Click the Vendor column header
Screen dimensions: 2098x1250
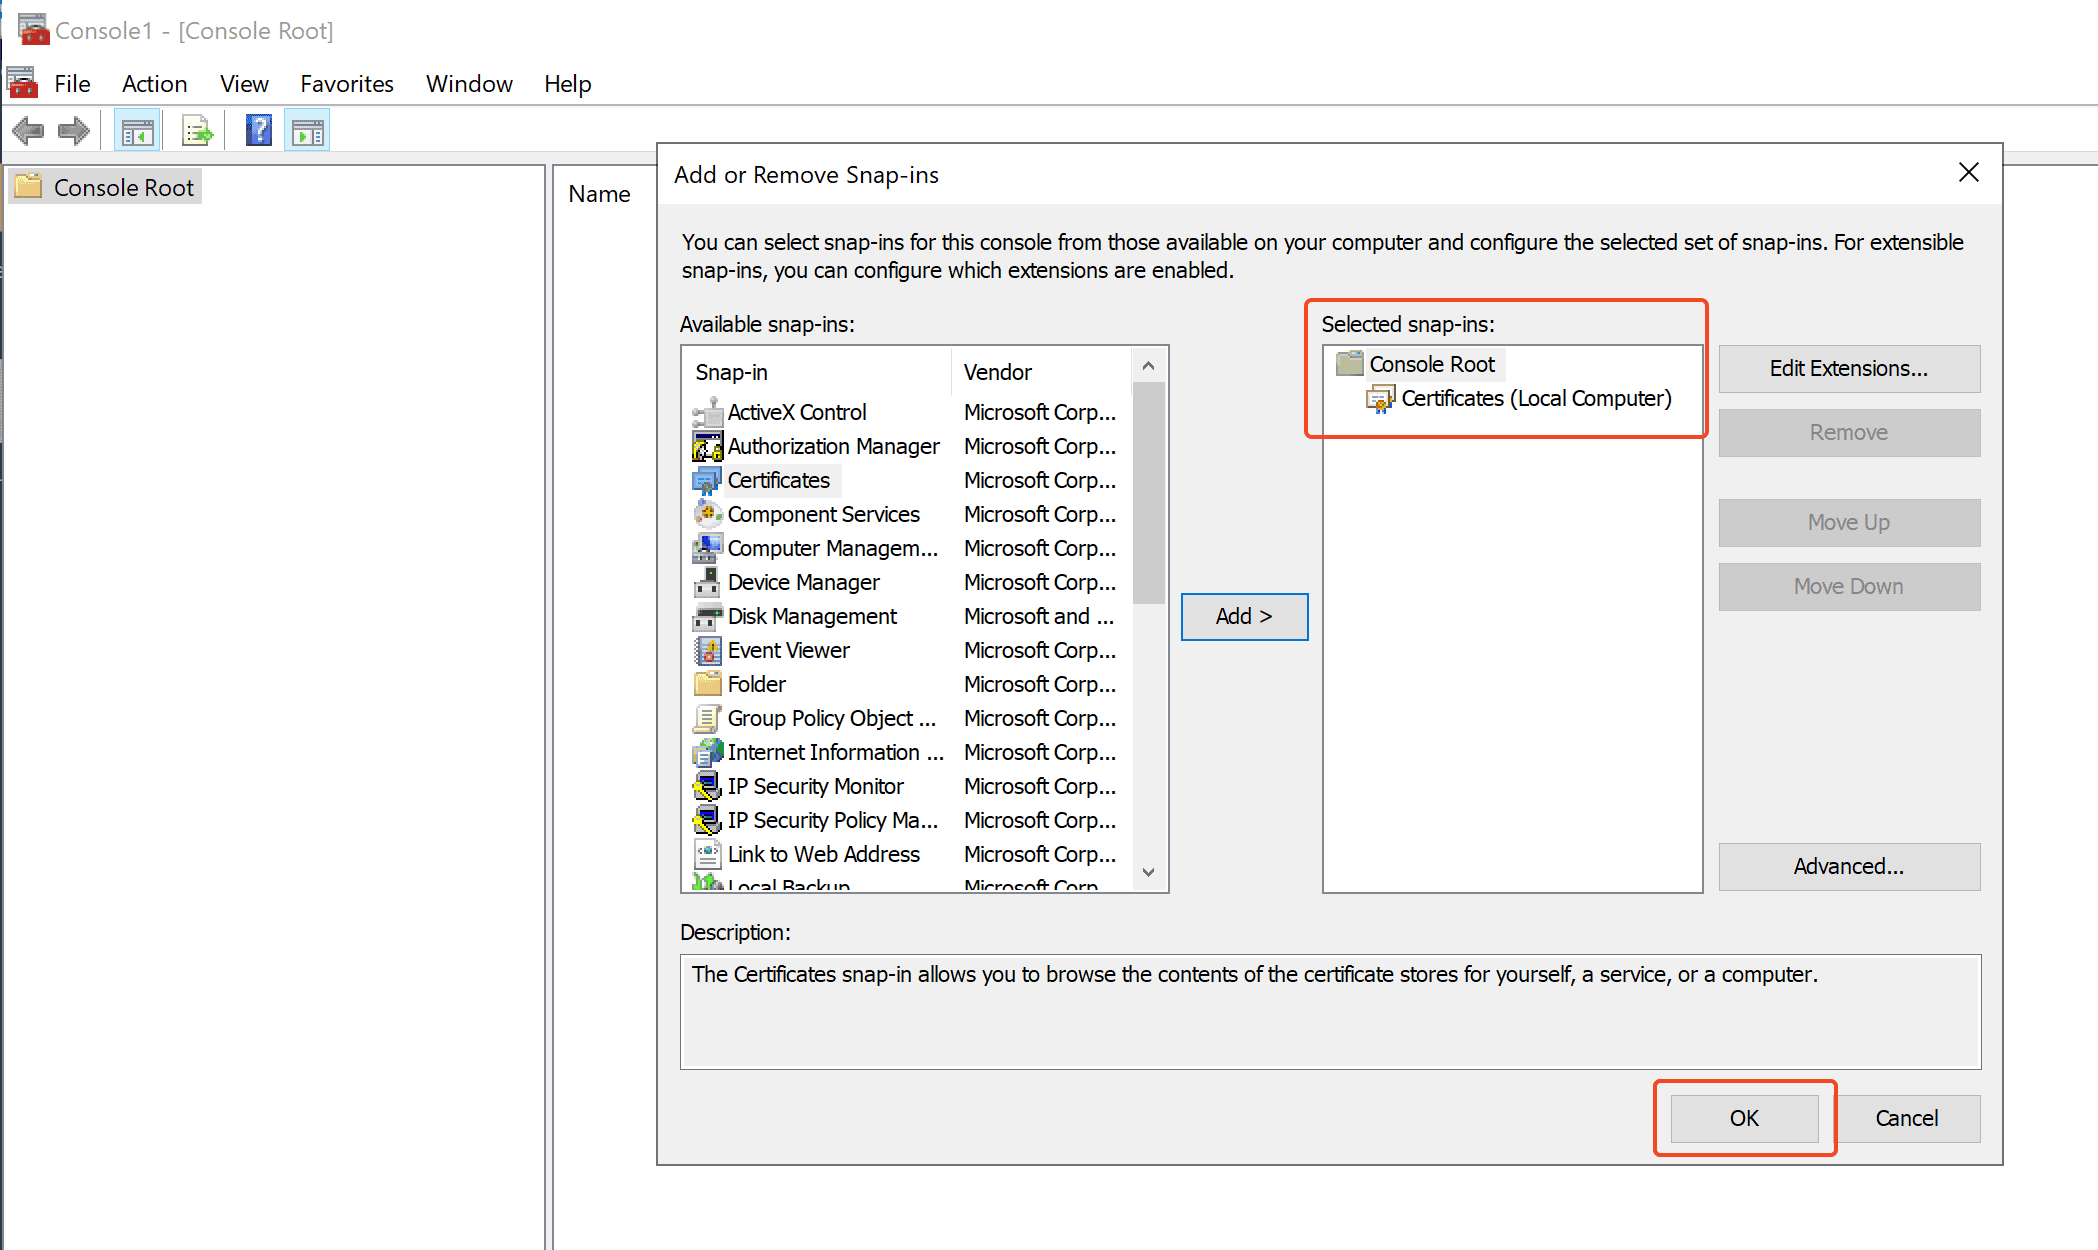click(x=1042, y=372)
